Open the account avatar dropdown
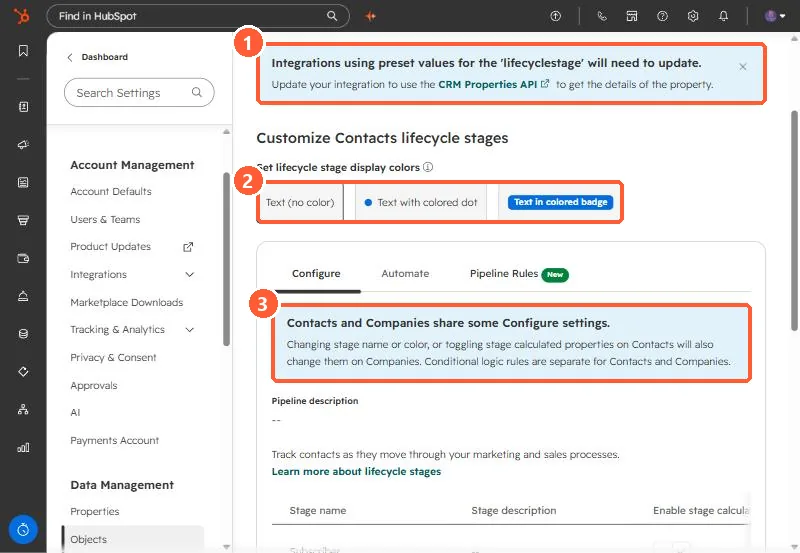This screenshot has width=800, height=553. tap(774, 16)
